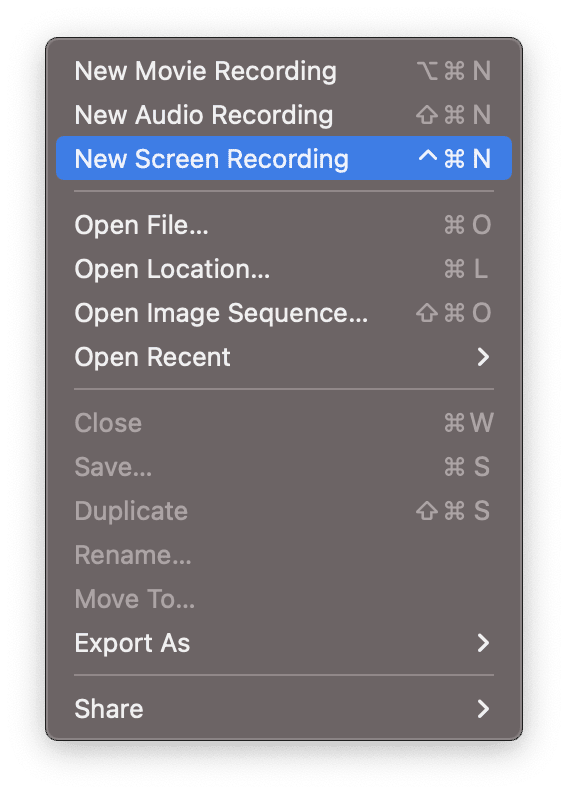The height and width of the screenshot is (794, 568).
Task: Start a New Movie Recording
Action: 283,70
